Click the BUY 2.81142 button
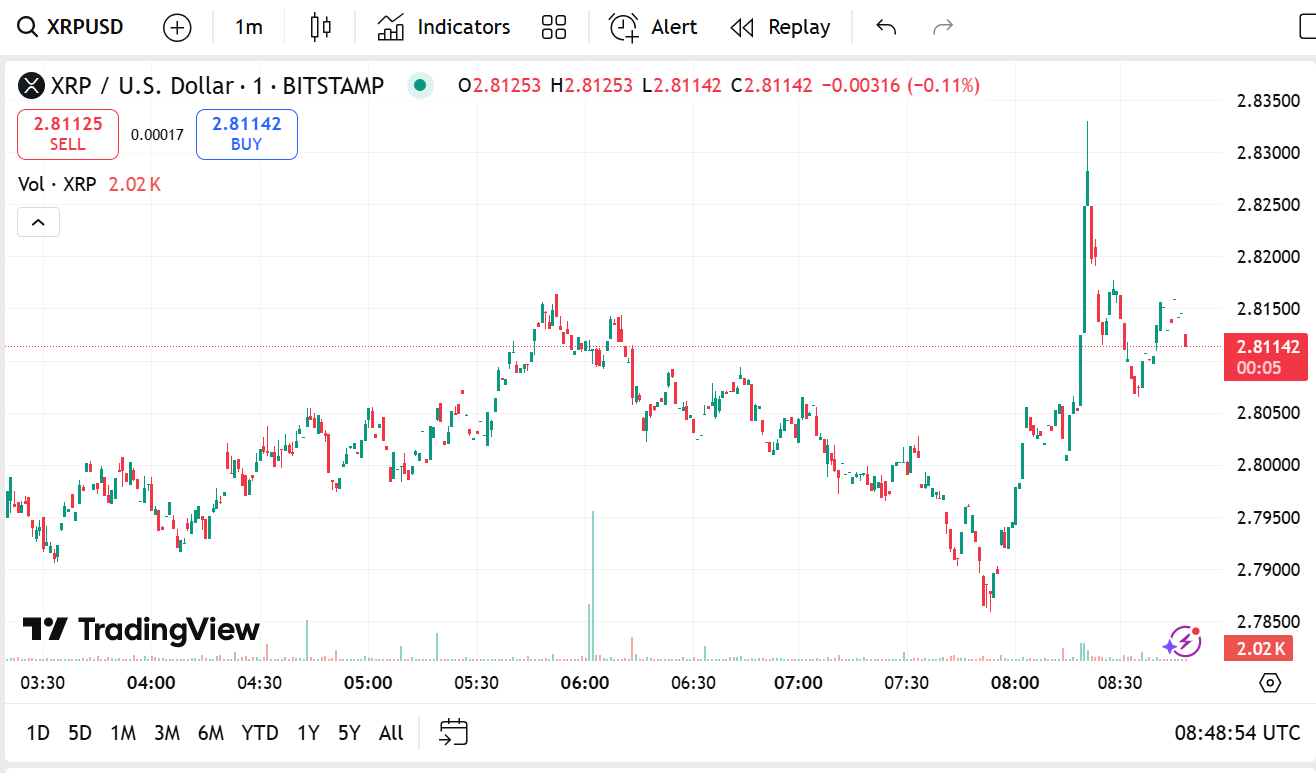This screenshot has height=773, width=1316. click(247, 134)
